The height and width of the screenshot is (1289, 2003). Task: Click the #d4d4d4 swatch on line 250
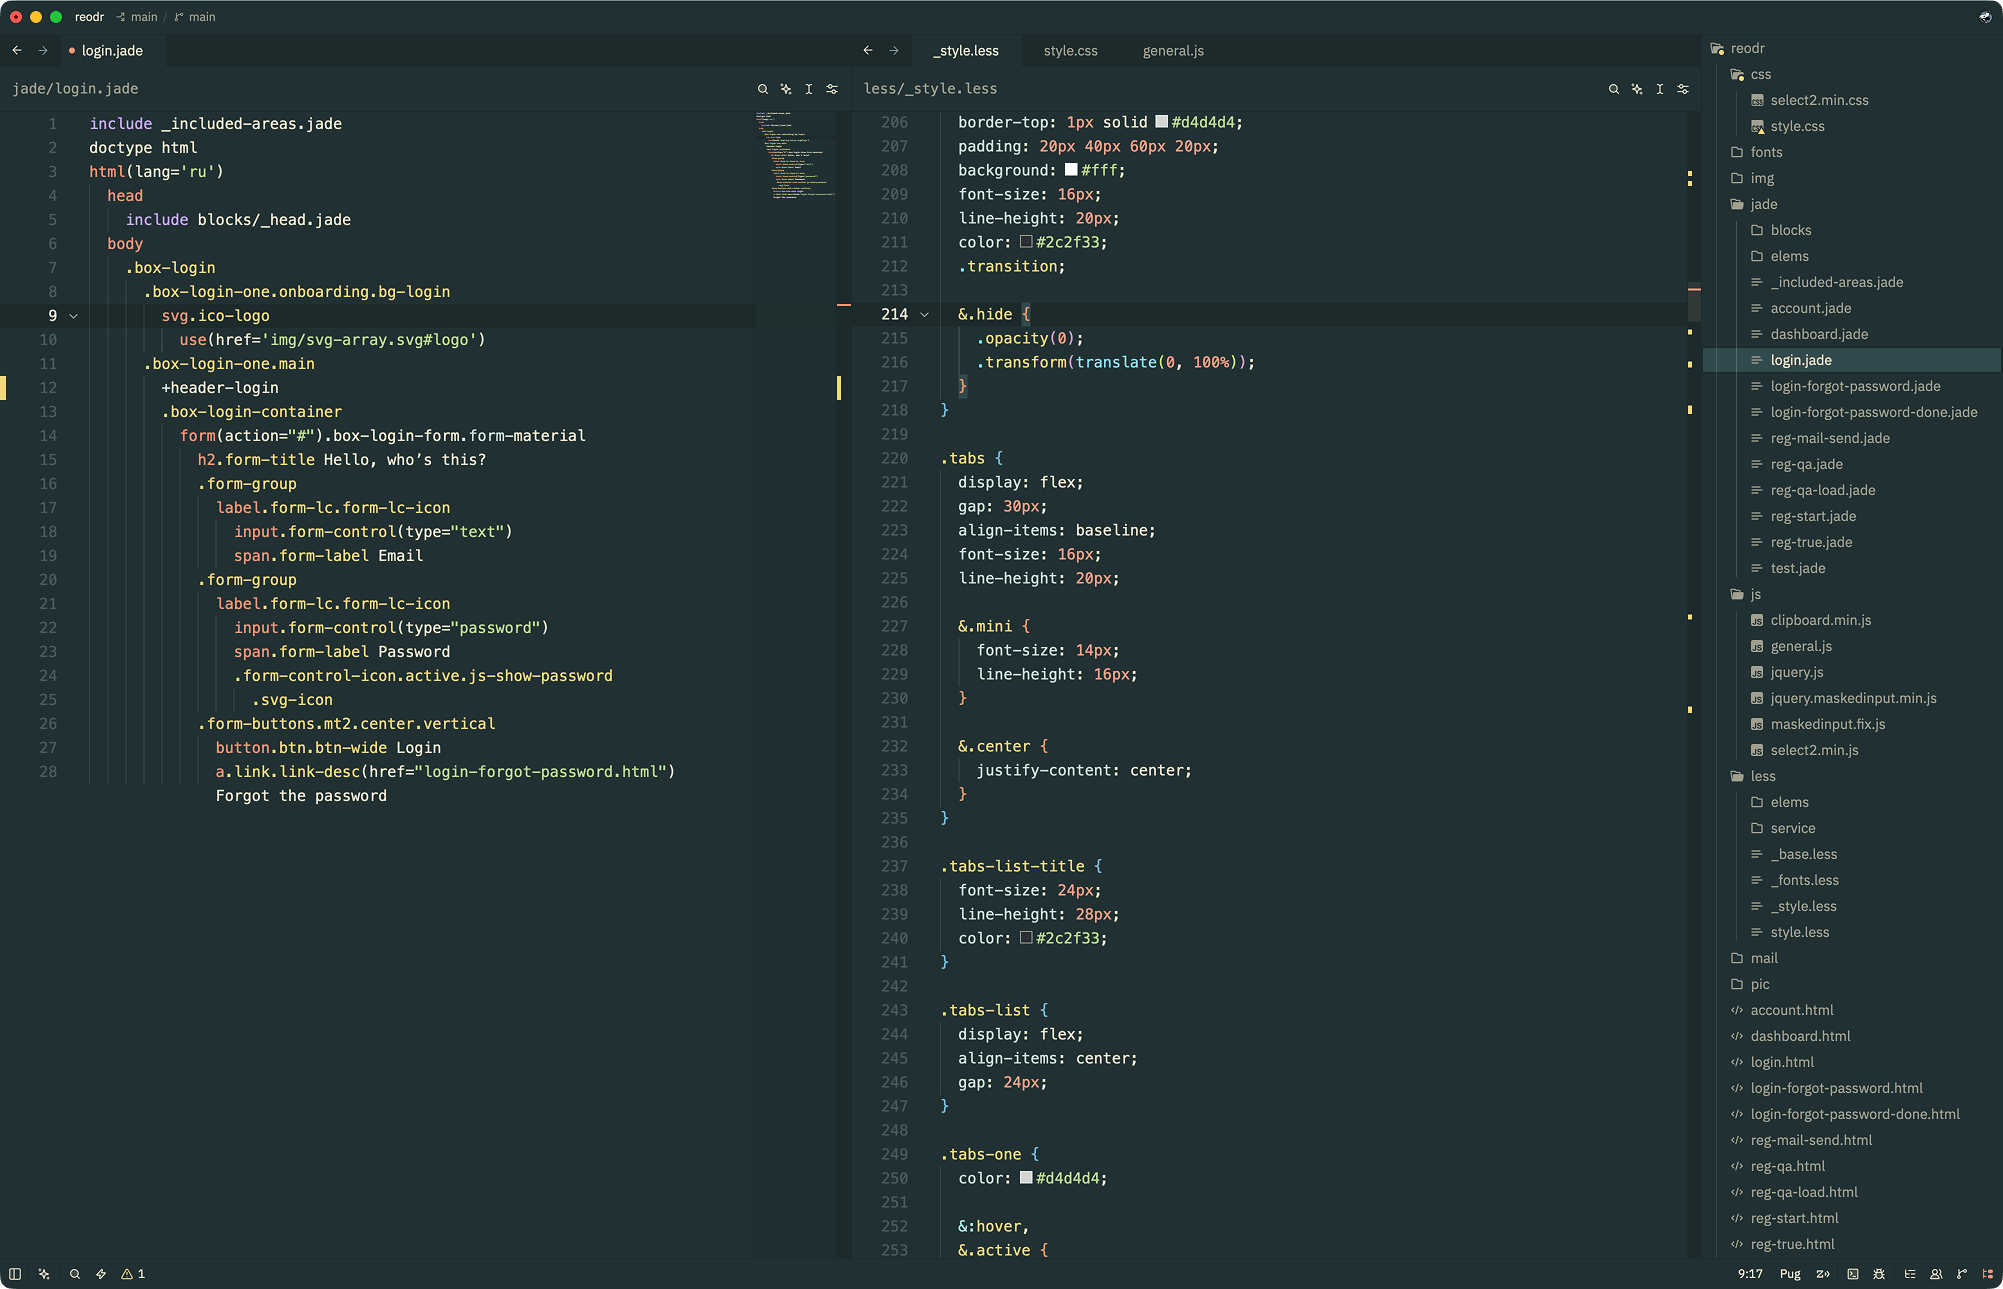(x=1026, y=1178)
